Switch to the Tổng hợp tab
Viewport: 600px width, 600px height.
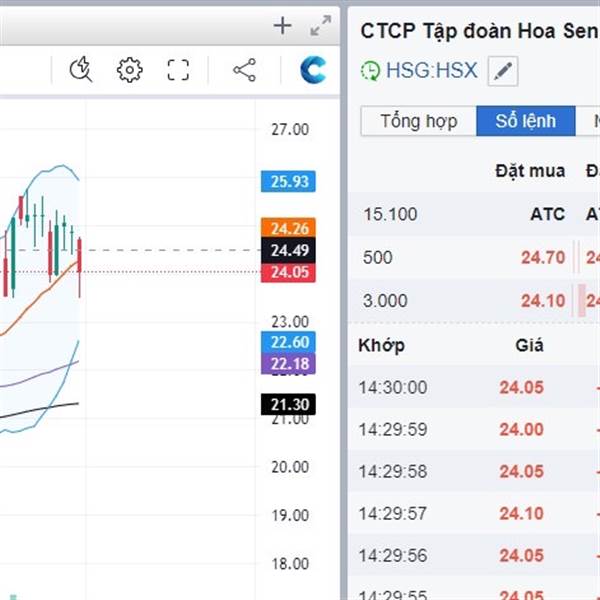point(419,121)
